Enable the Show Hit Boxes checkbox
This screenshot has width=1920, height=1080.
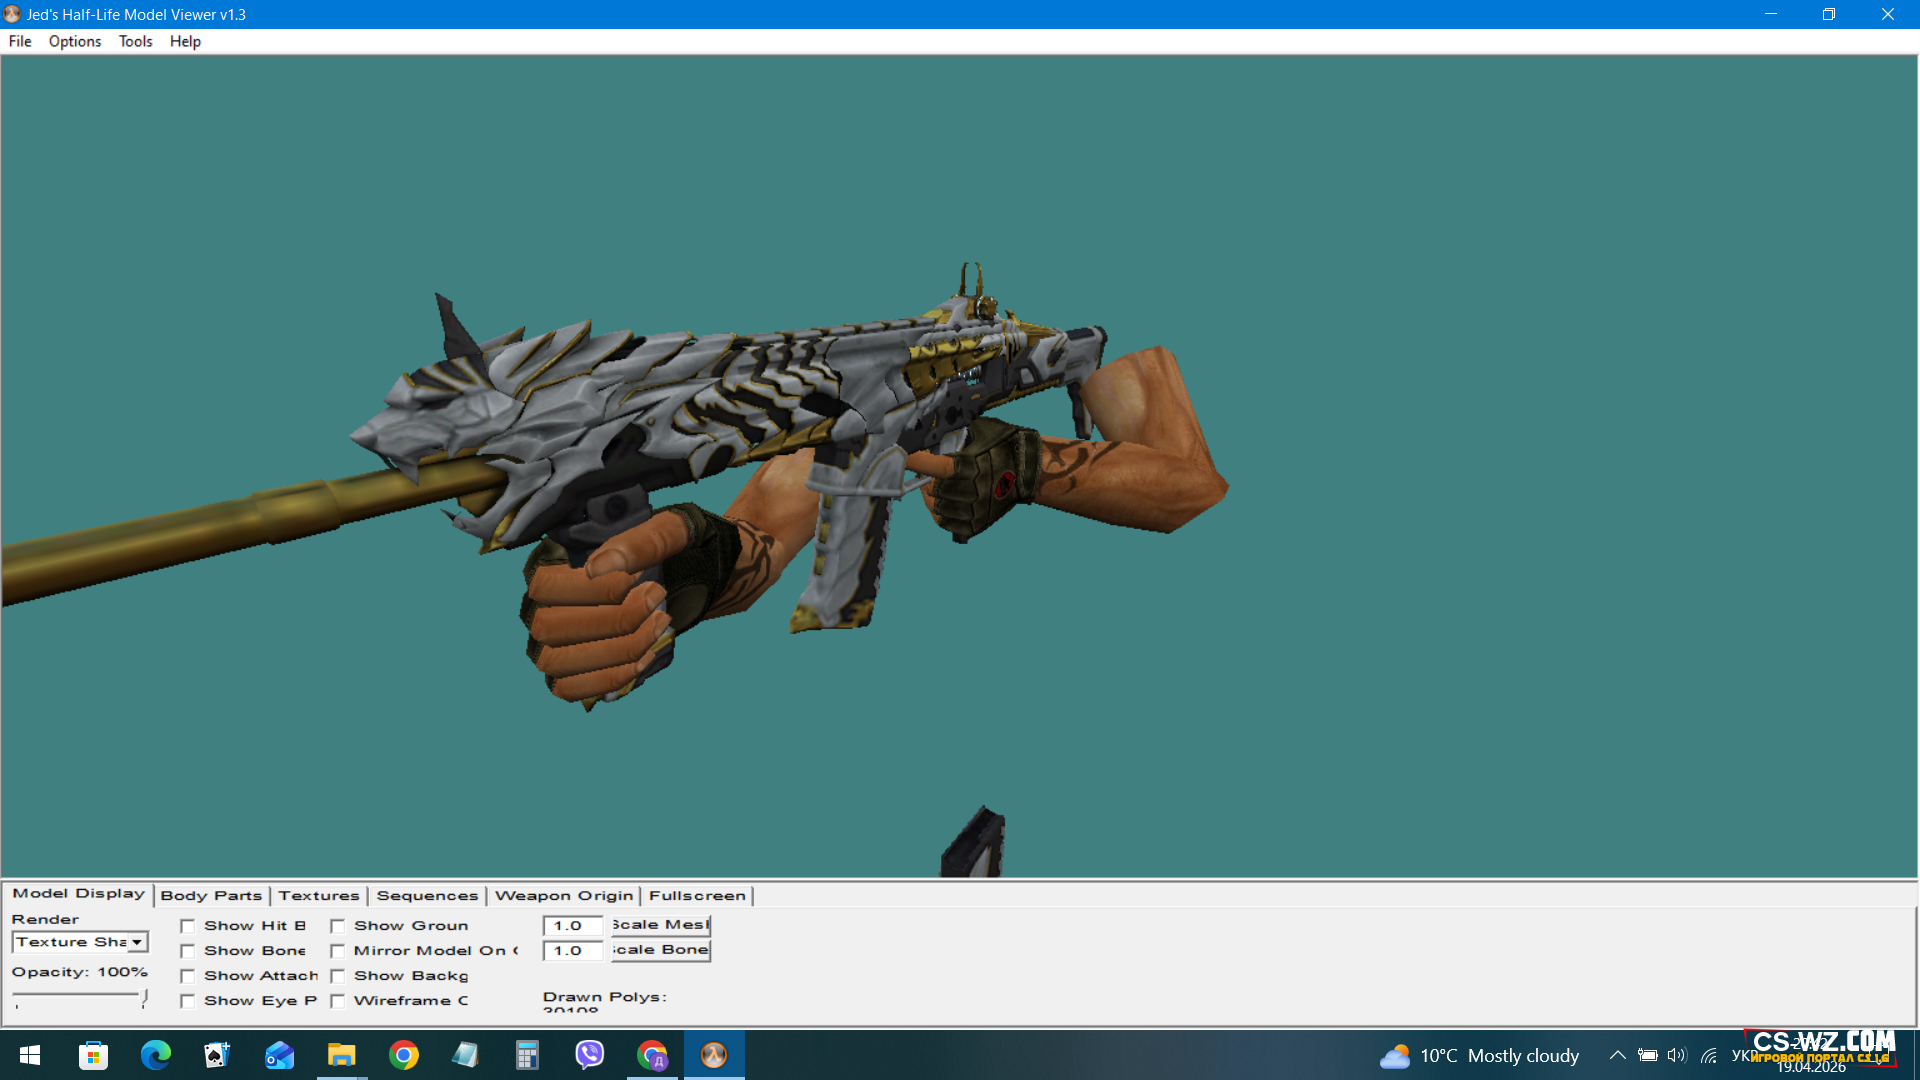[x=188, y=926]
